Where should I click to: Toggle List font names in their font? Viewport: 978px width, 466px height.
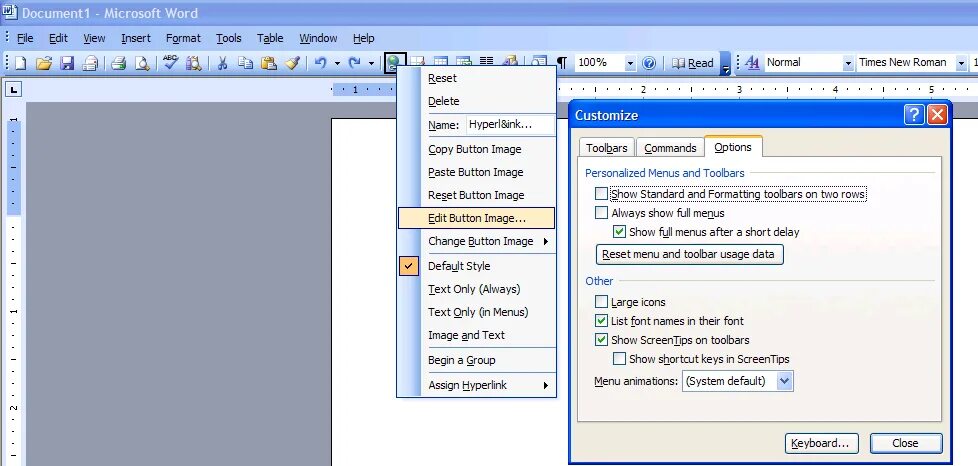point(601,321)
